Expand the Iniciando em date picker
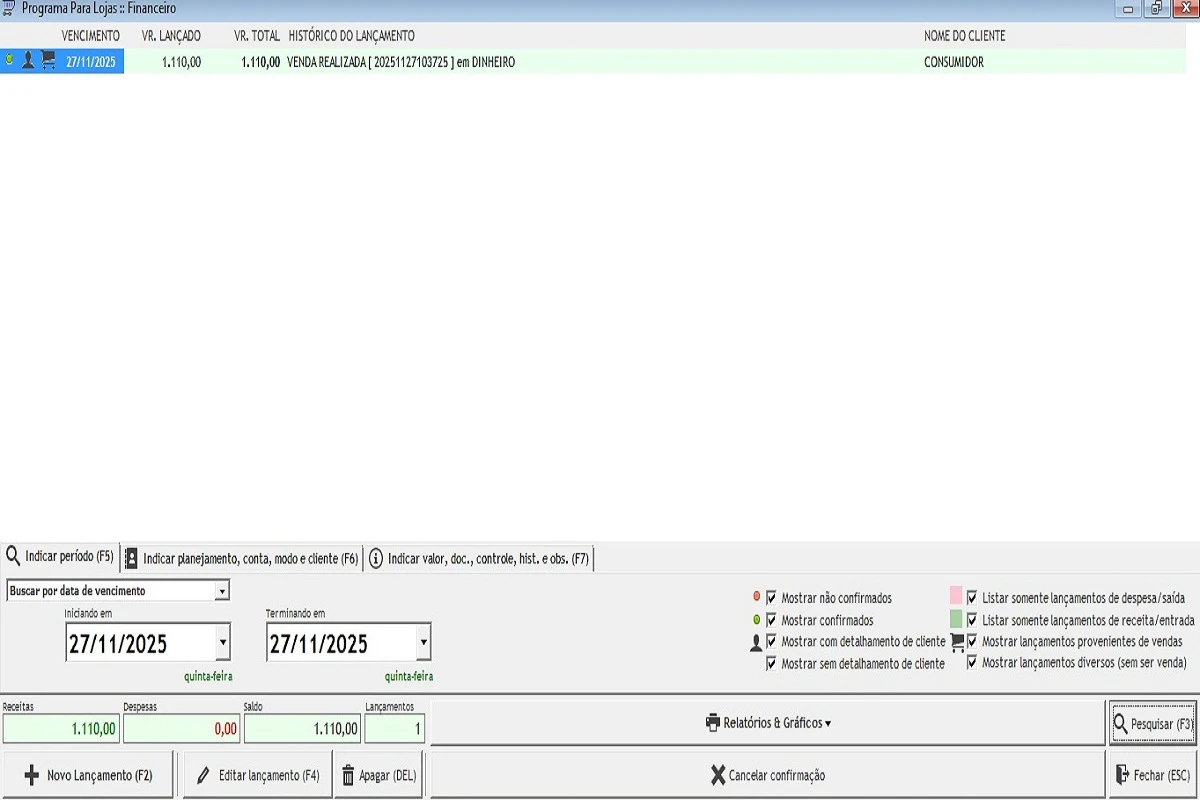 (x=222, y=642)
